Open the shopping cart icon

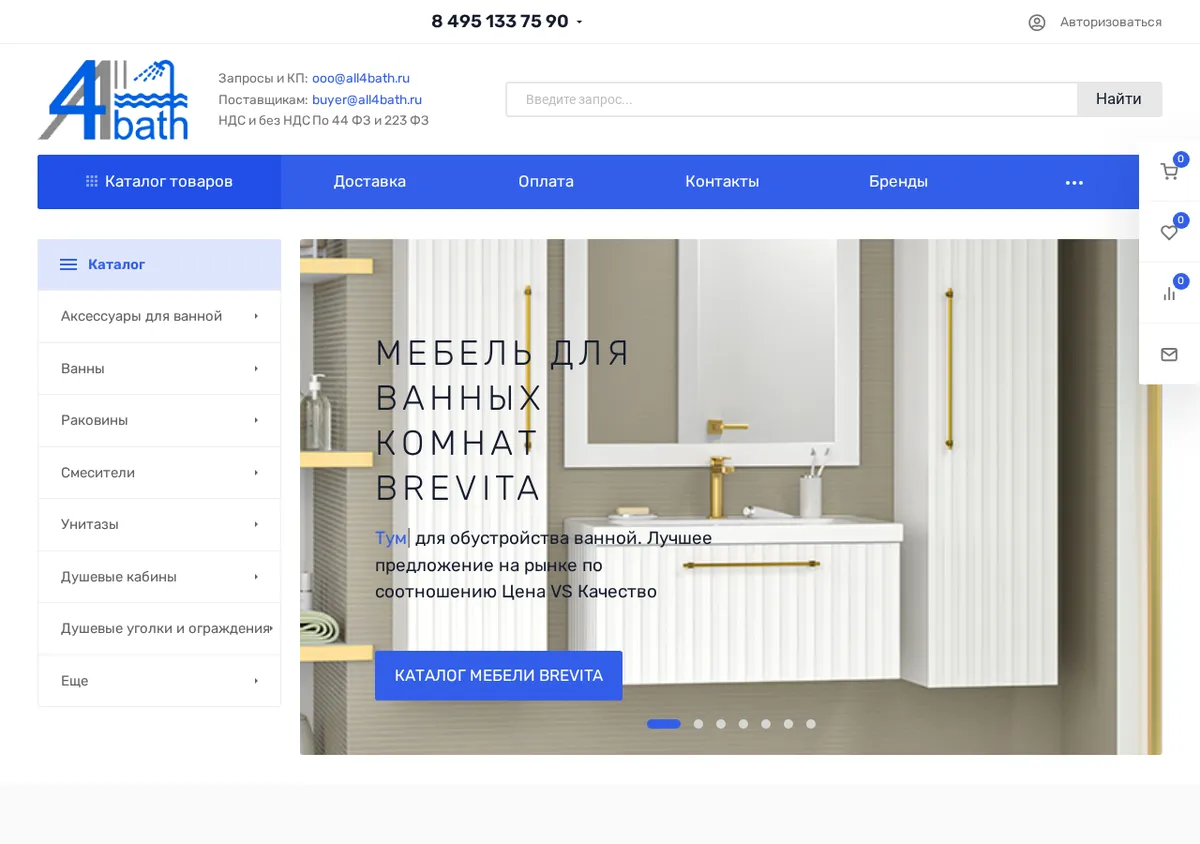1169,172
